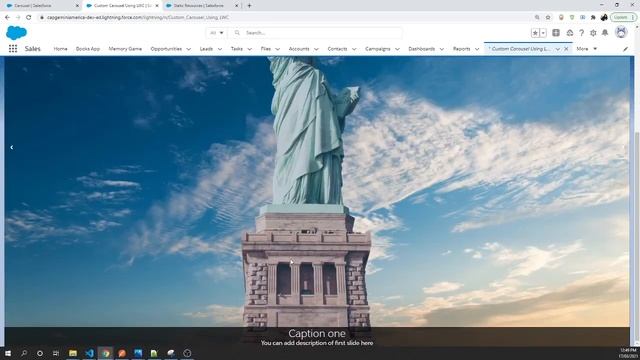Open the Files tab
The image size is (640, 360).
pos(266,49)
